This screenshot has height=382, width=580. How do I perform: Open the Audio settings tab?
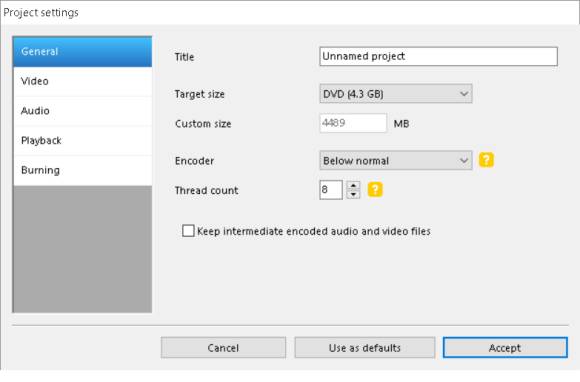82,111
